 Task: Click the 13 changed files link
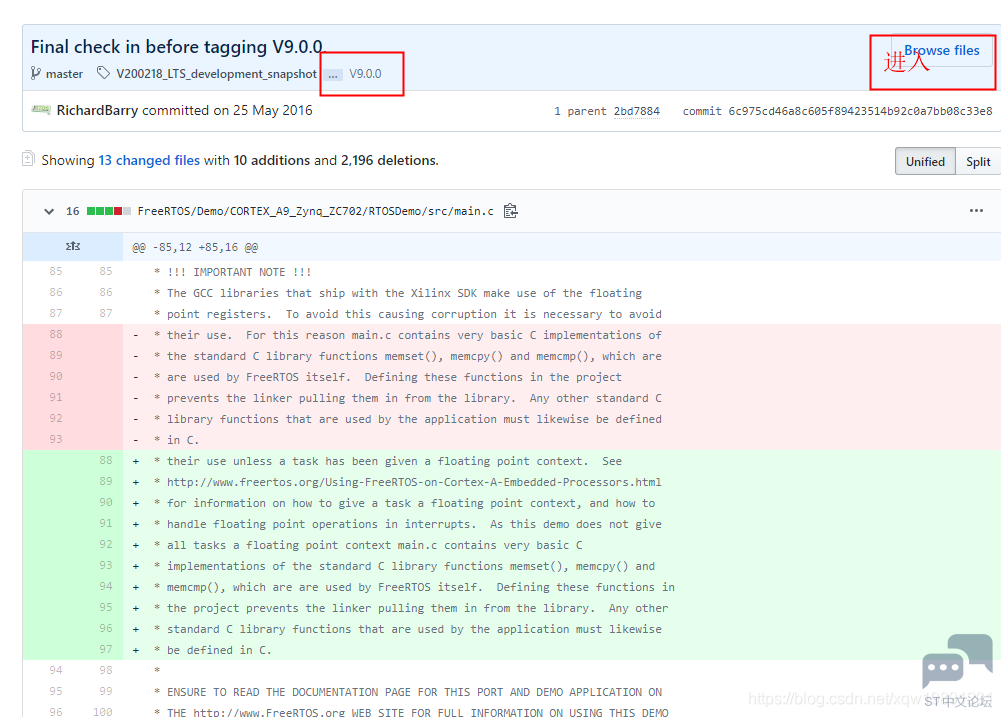point(149,160)
